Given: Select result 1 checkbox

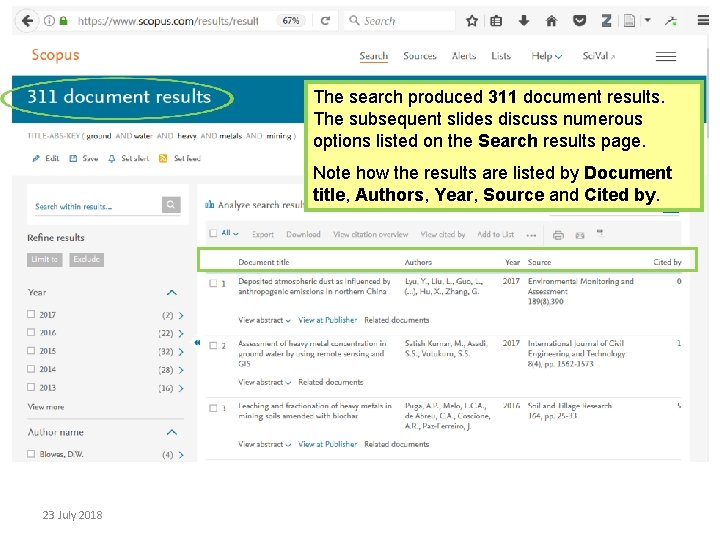Looking at the screenshot, I should pyautogui.click(x=213, y=283).
